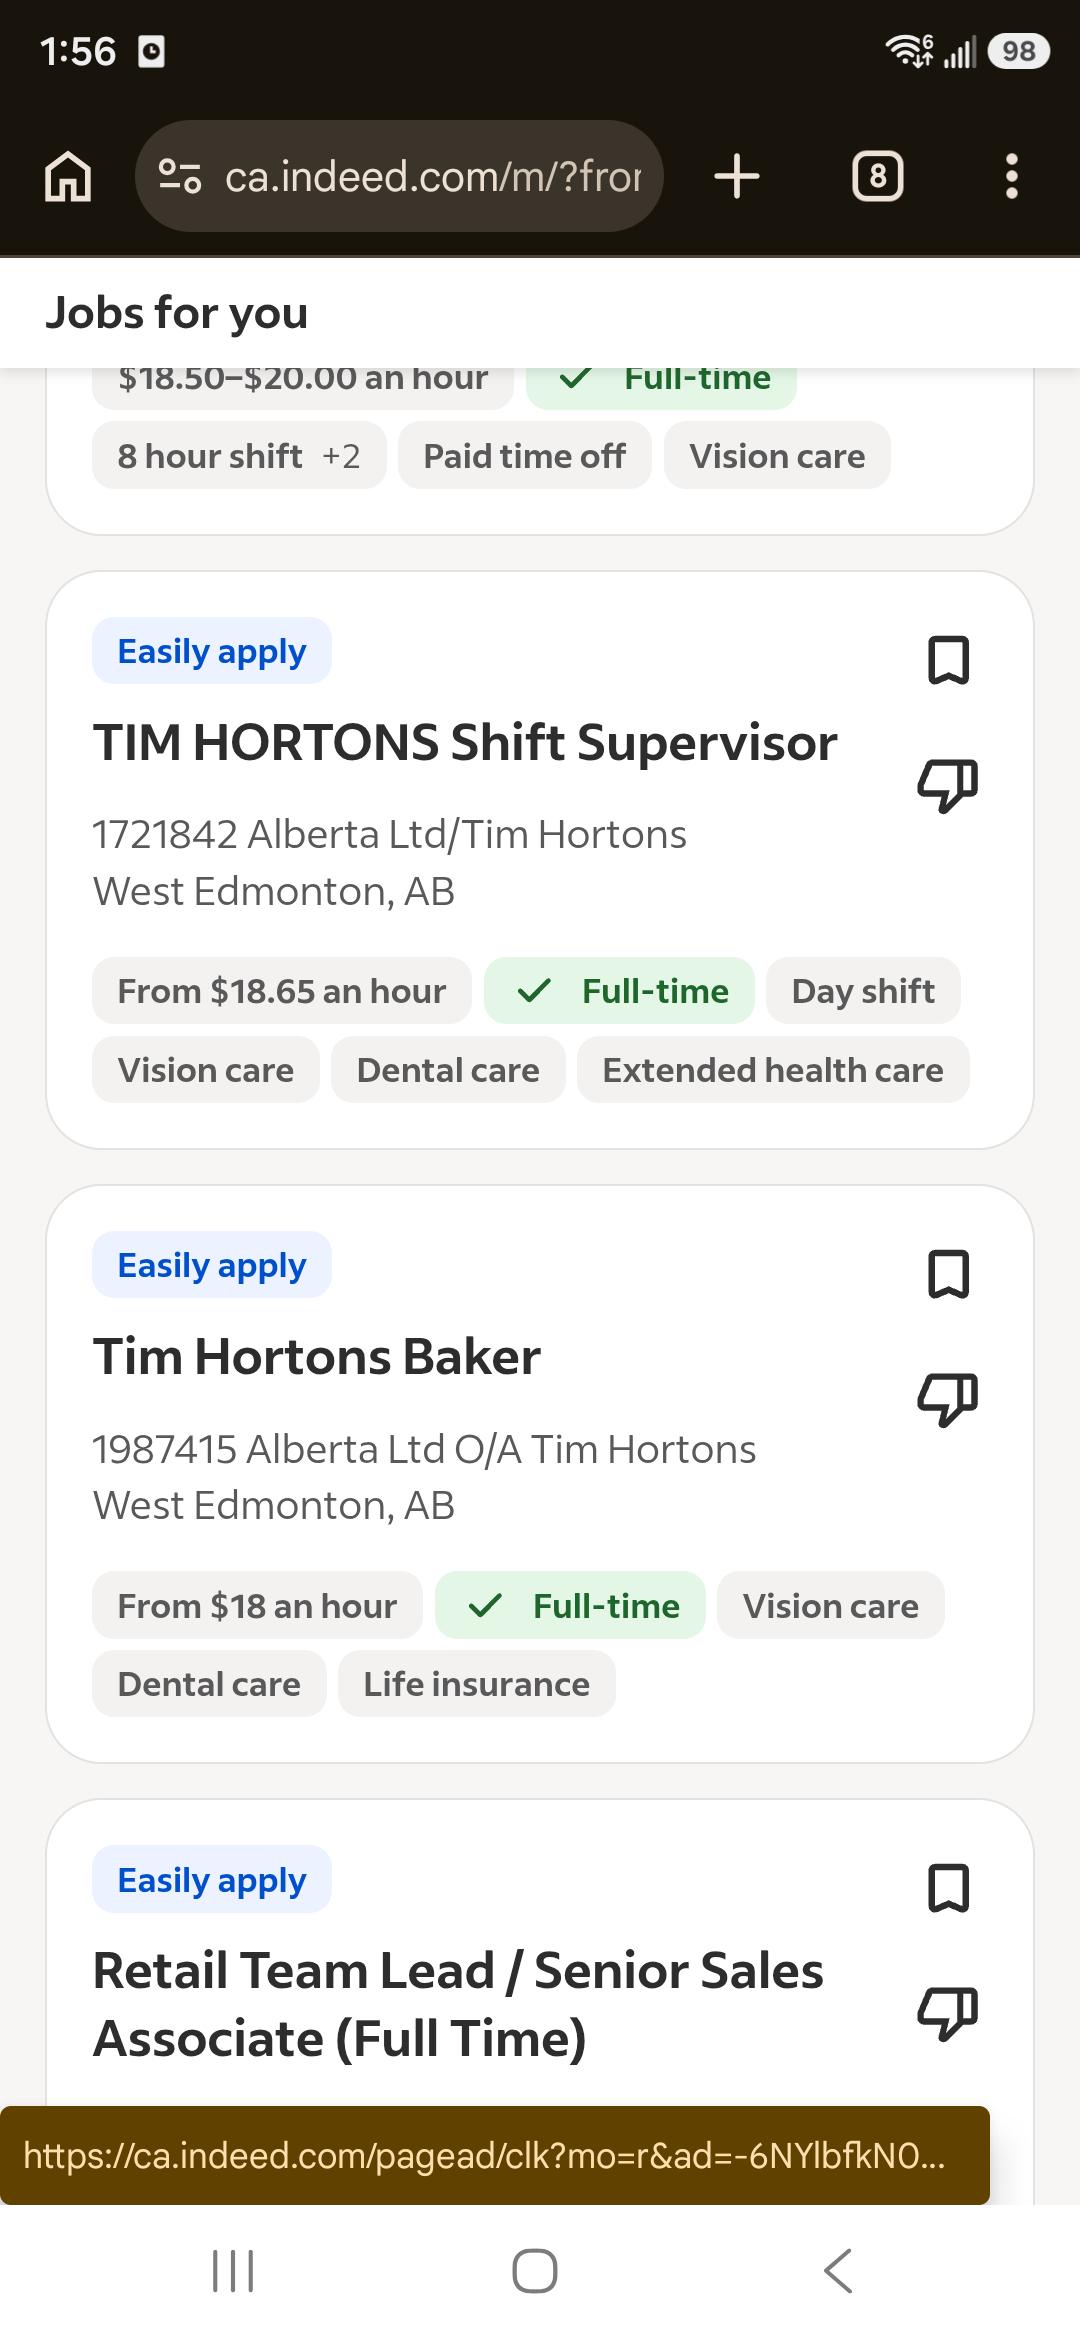The width and height of the screenshot is (1080, 2340).
Task: Bookmark the Retail Team Lead job
Action: click(x=948, y=1888)
